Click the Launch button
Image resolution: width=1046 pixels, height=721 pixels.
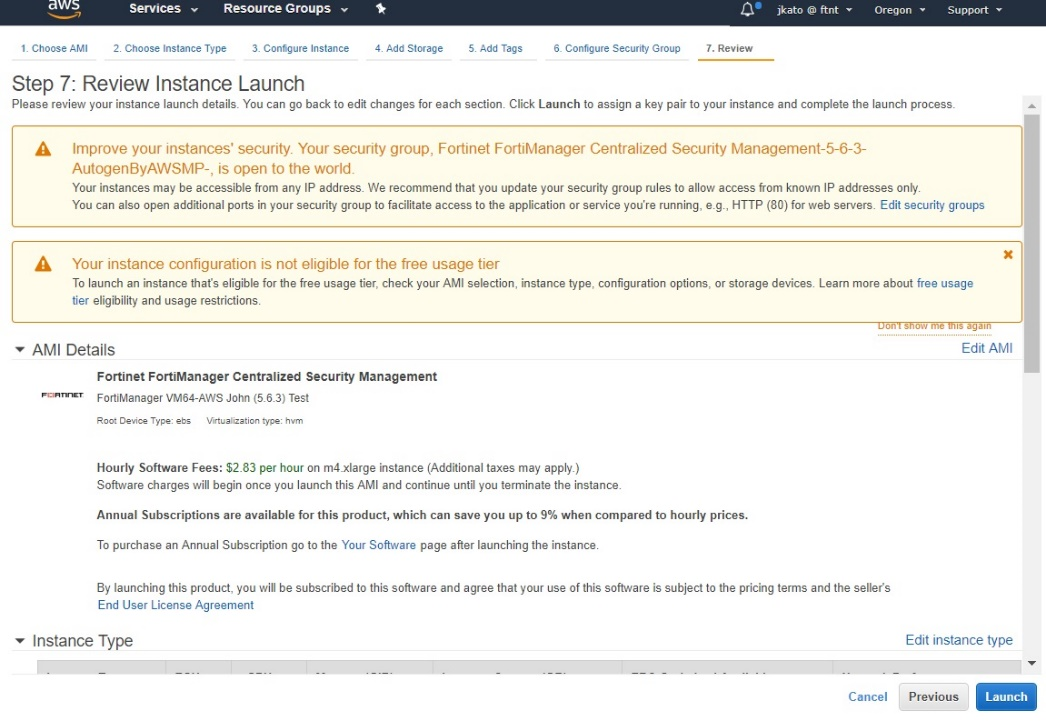point(1005,696)
